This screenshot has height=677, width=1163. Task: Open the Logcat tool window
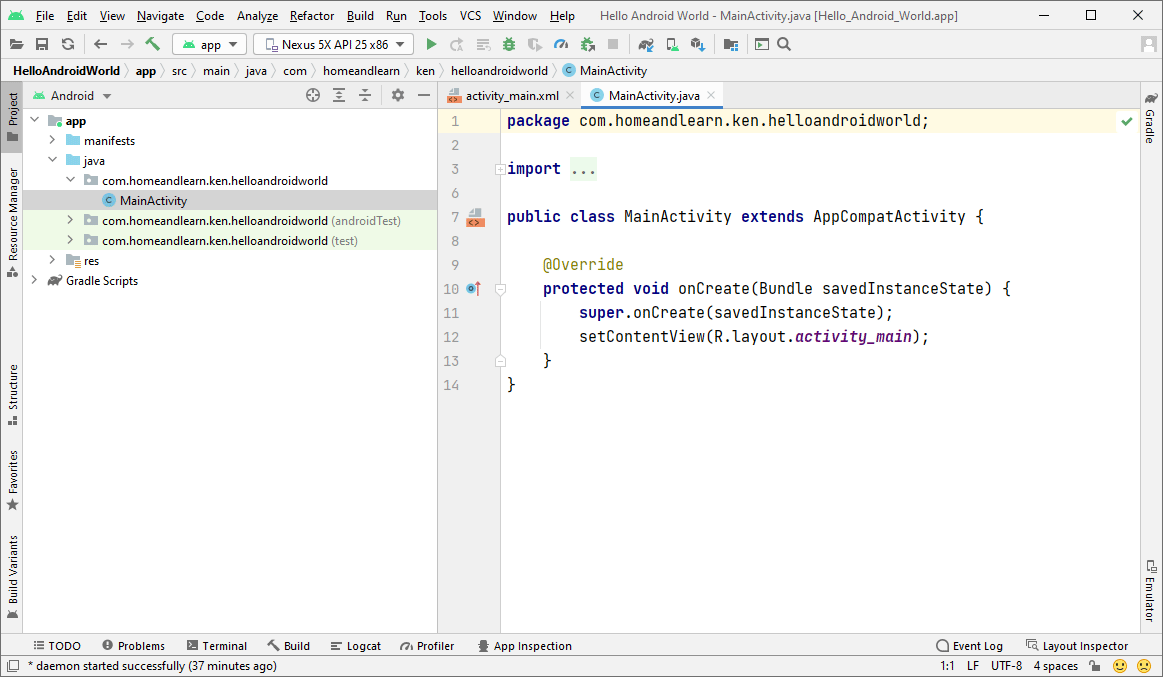pyautogui.click(x=355, y=646)
